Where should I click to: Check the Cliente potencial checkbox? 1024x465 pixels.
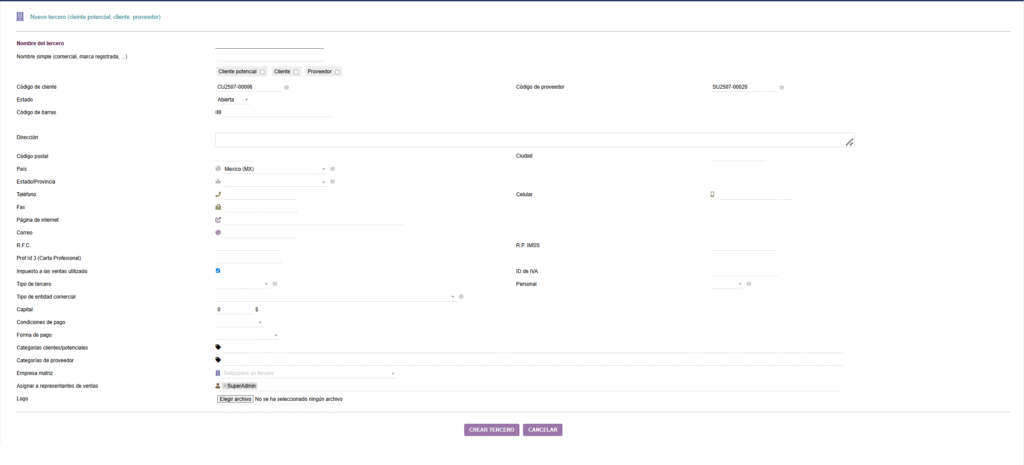(x=262, y=72)
